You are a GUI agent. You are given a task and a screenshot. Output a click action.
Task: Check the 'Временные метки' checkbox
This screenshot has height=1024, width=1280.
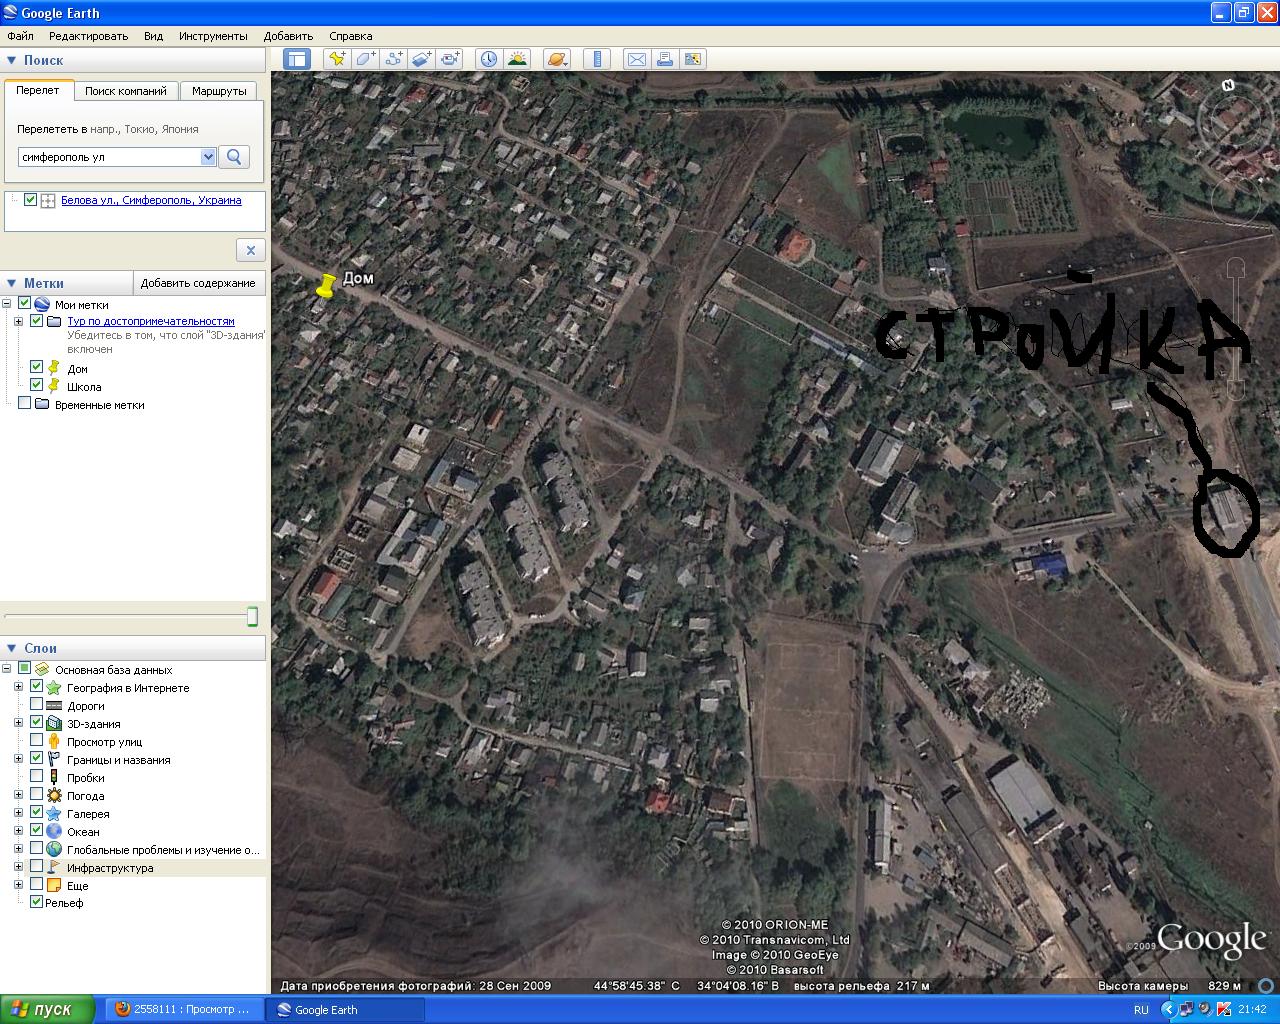pos(24,403)
